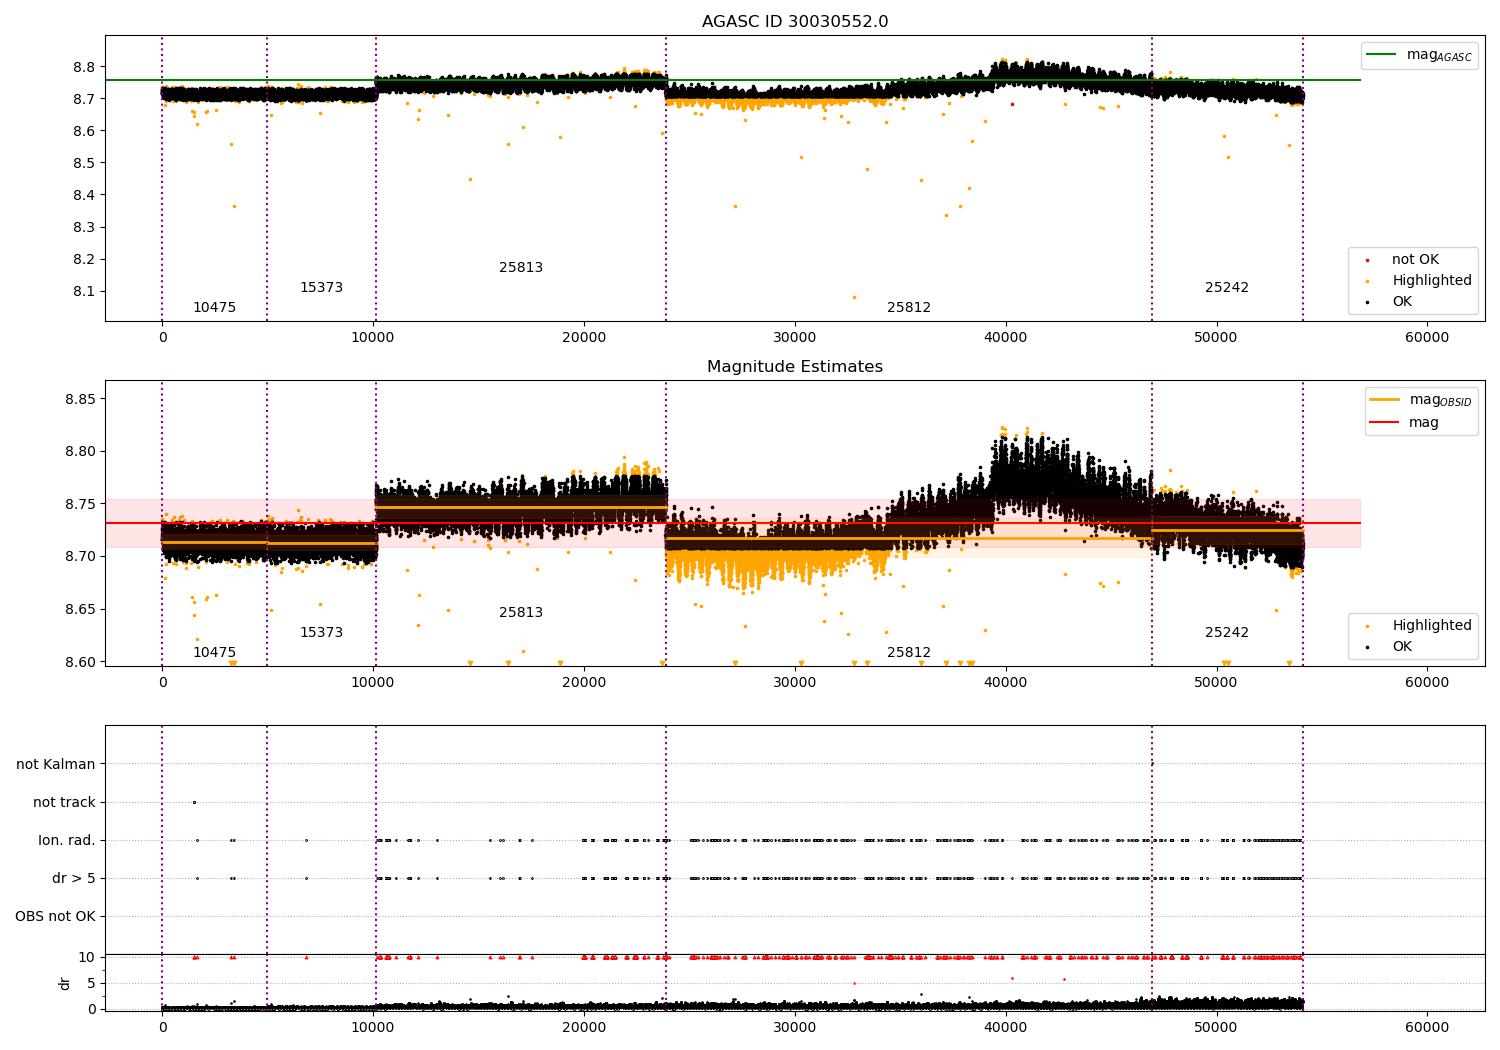The height and width of the screenshot is (1050, 1500).
Task: Select y-axis tick 8.60 in middle plot
Action: (80, 661)
